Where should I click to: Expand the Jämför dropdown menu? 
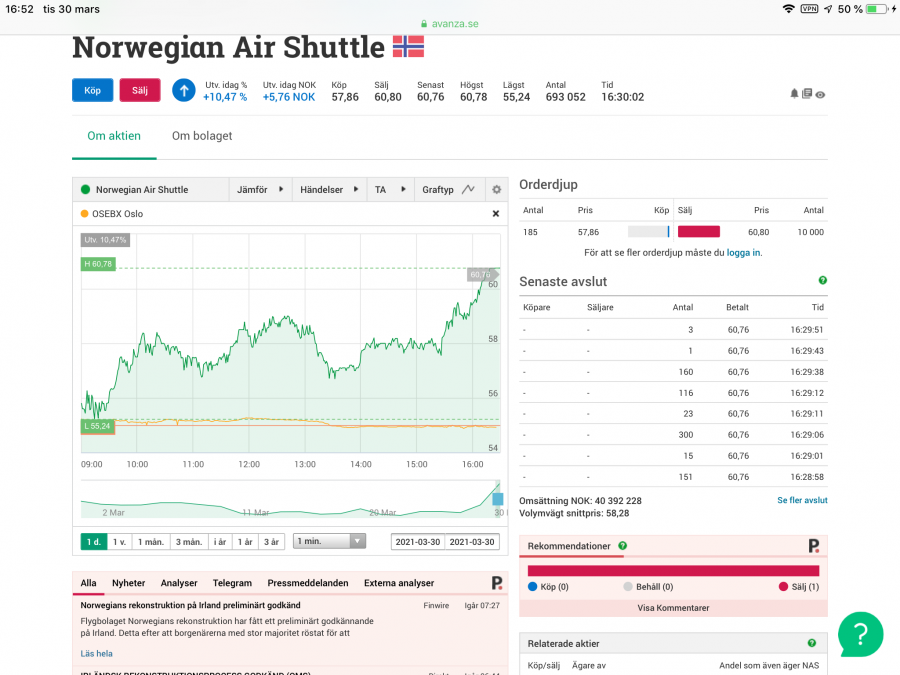258,189
